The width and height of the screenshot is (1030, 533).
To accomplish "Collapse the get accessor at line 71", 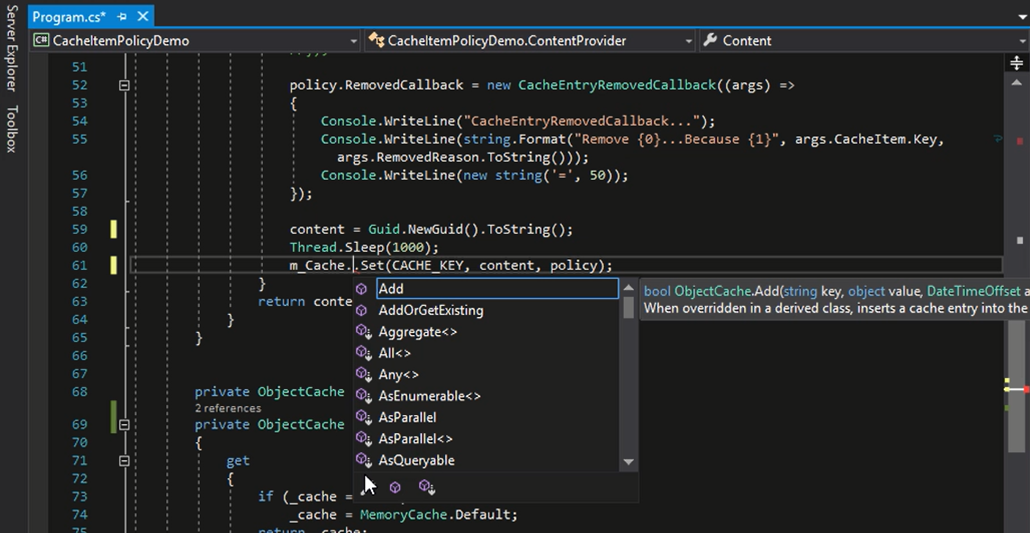I will tap(124, 461).
